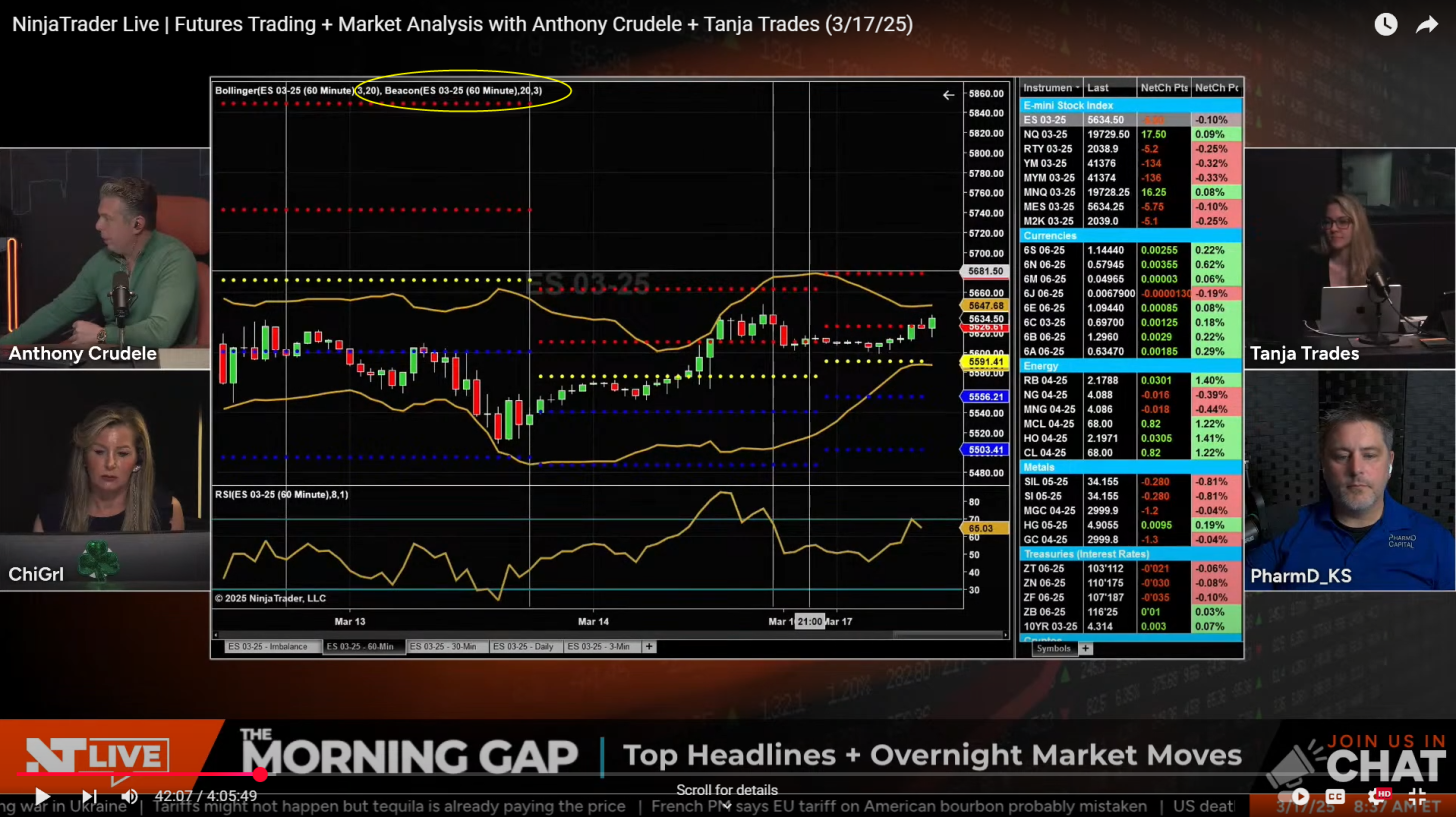
Task: Select the NG 04-25 natural gas row
Action: [x=1130, y=395]
